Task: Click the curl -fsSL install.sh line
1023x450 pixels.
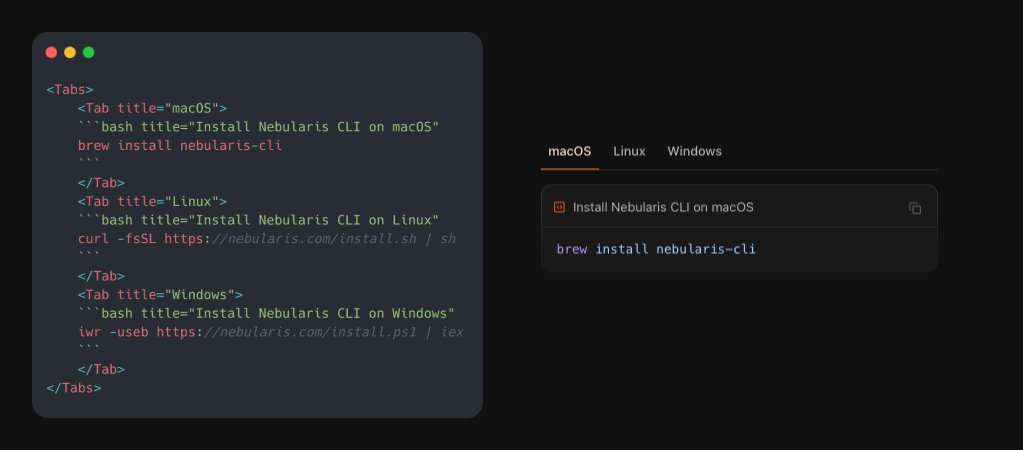Action: coord(266,239)
